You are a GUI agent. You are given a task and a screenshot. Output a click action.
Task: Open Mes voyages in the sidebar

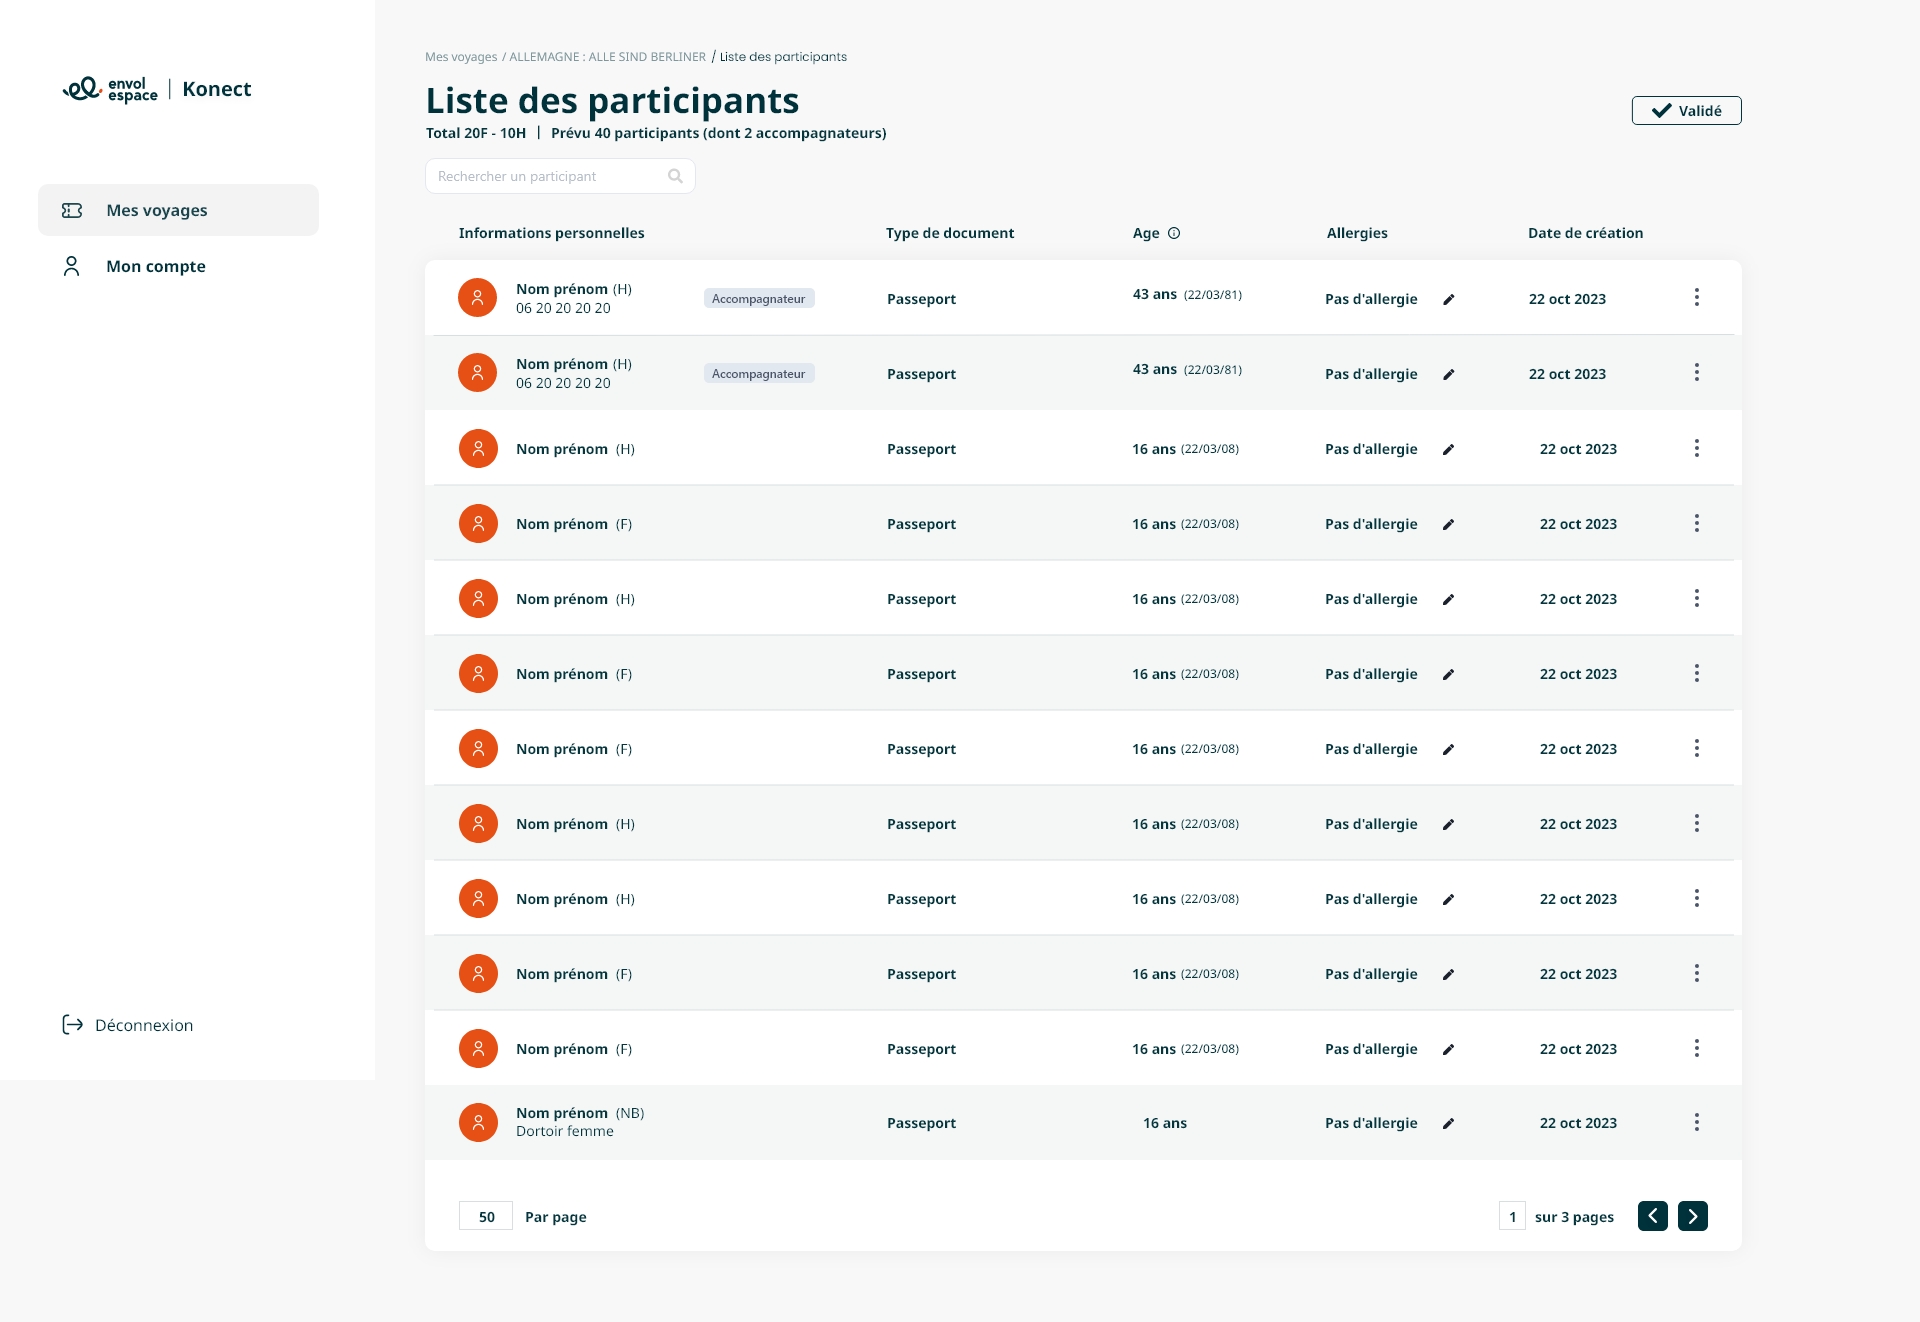coord(157,210)
